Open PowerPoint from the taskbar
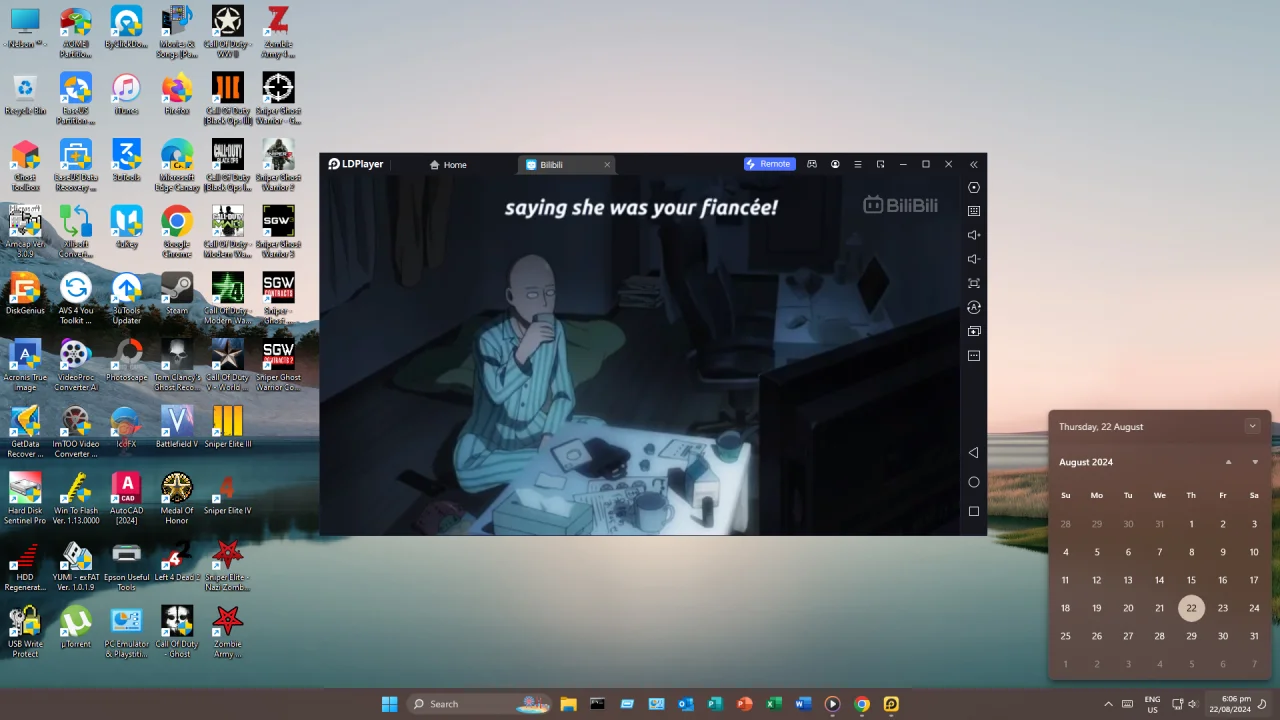This screenshot has height=720, width=1280. click(744, 704)
